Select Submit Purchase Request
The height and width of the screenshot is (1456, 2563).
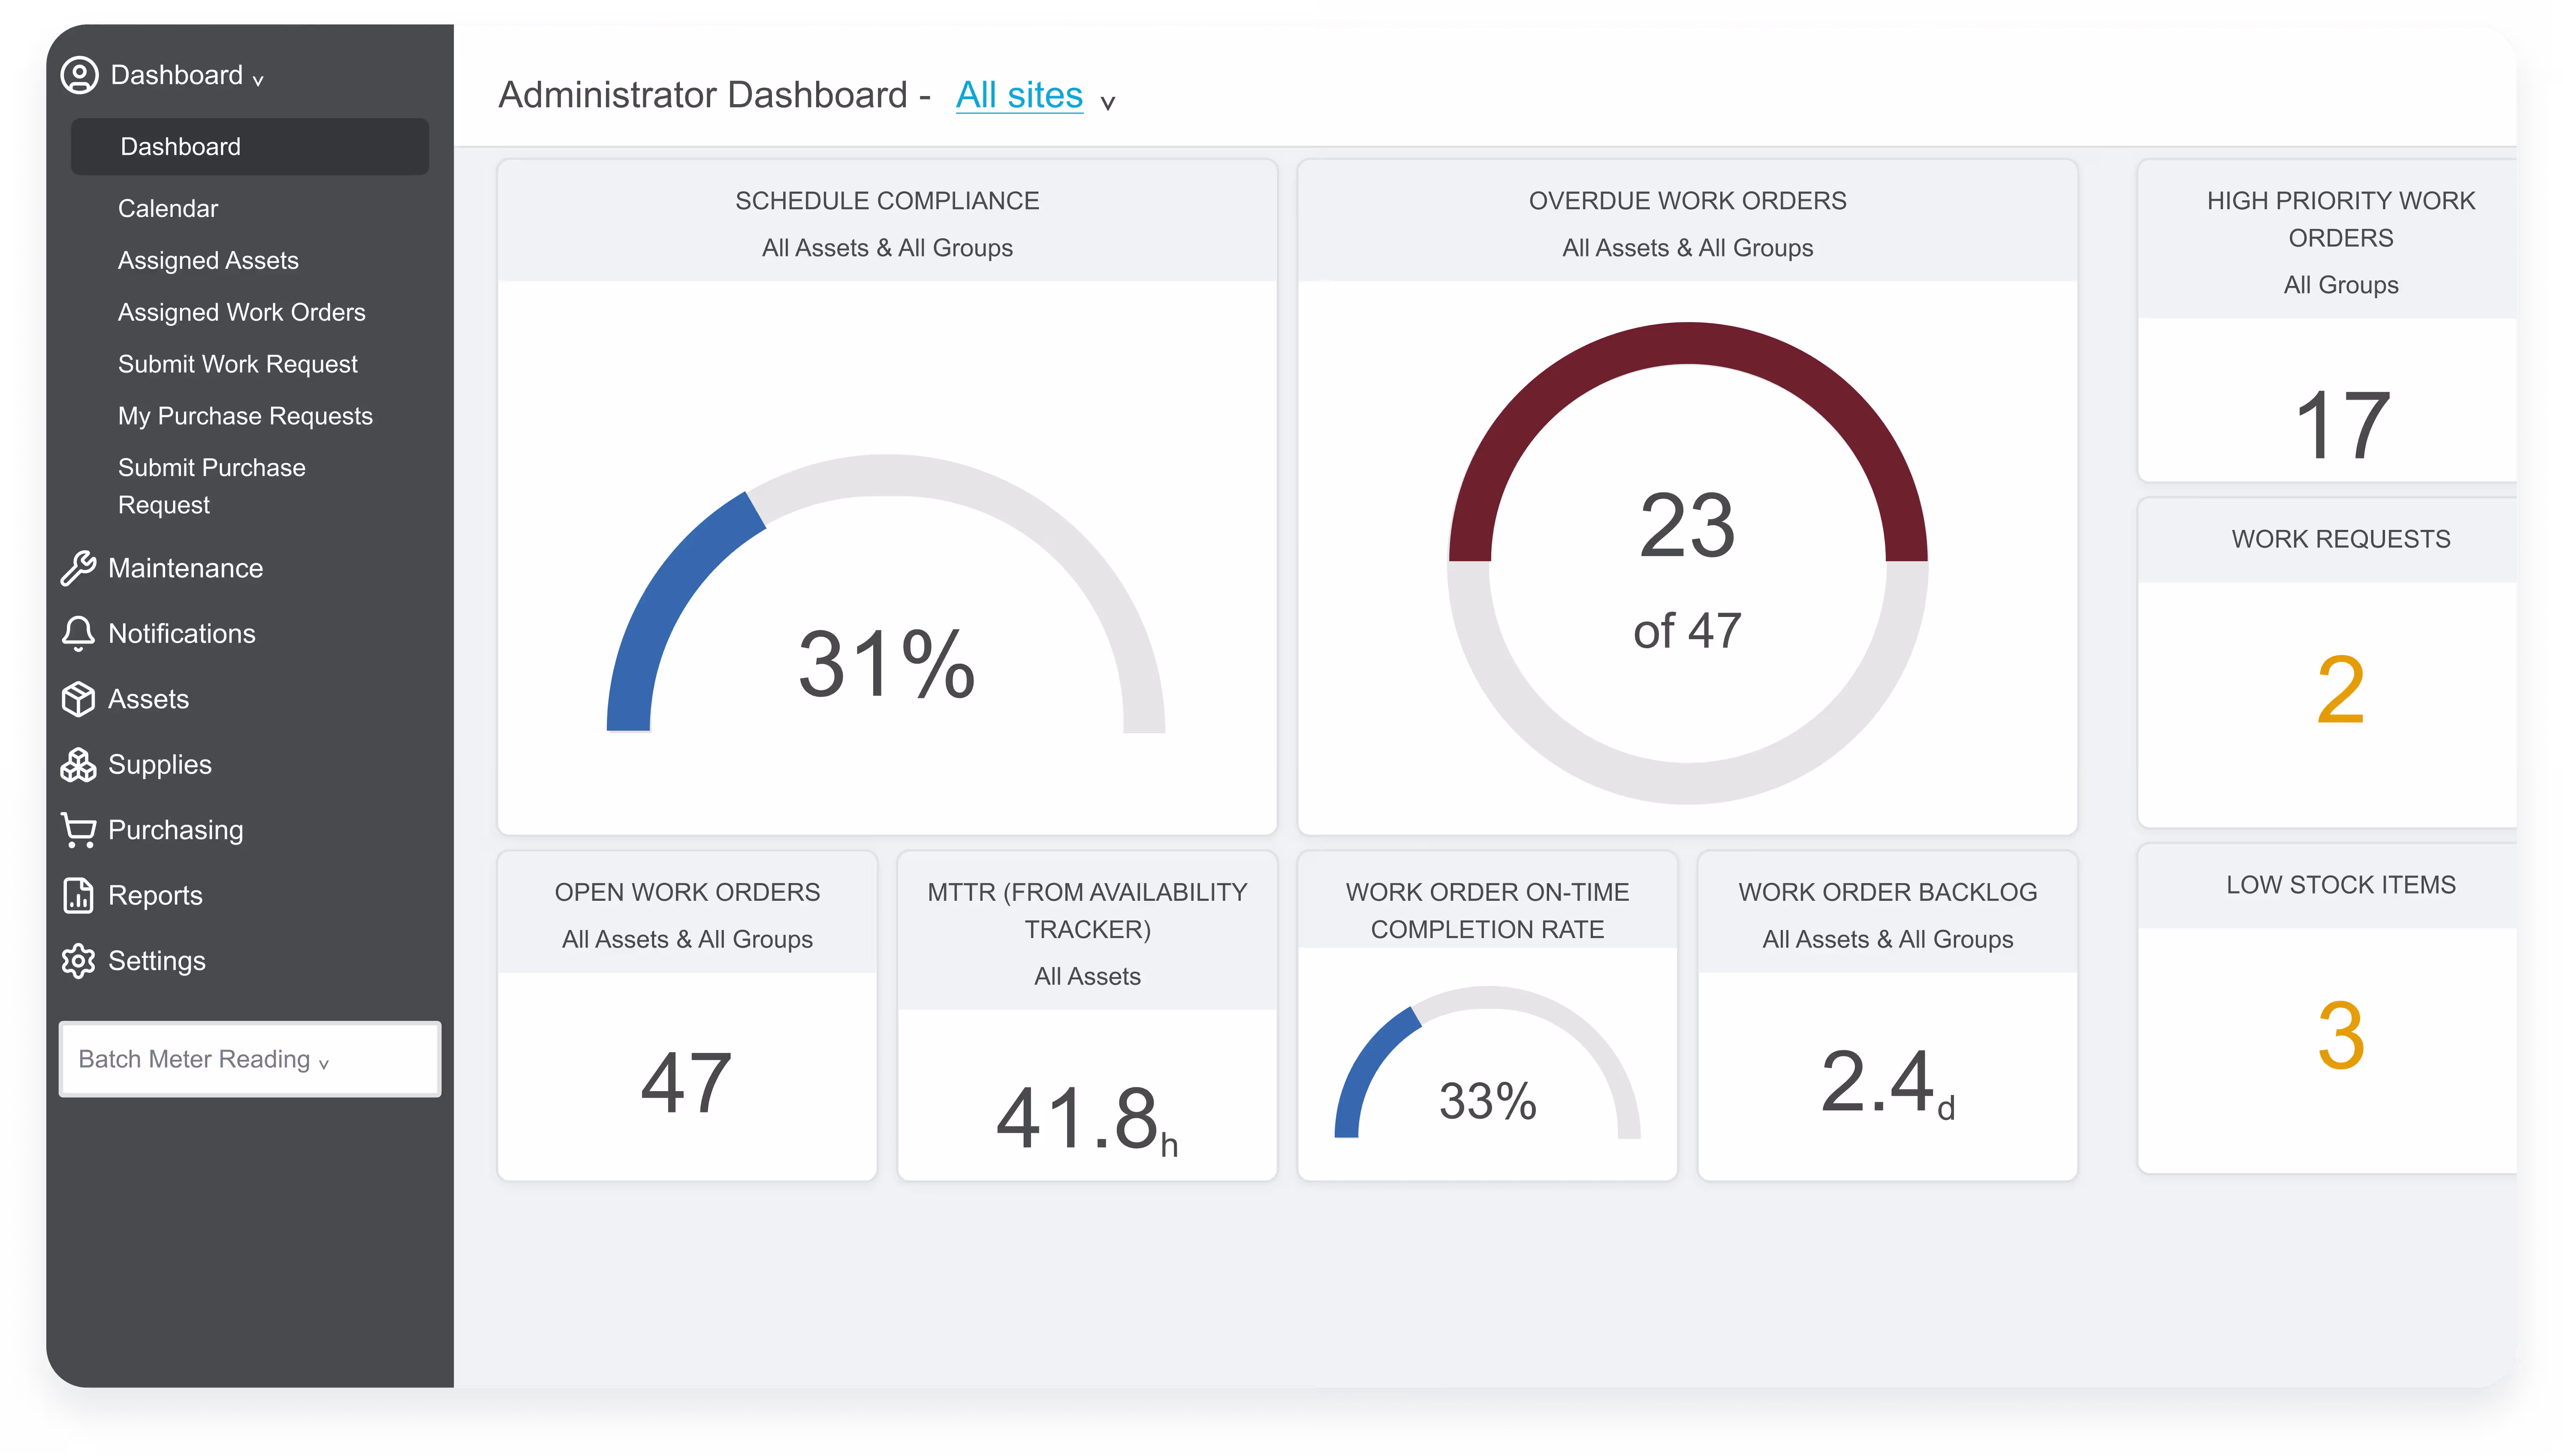pyautogui.click(x=212, y=486)
